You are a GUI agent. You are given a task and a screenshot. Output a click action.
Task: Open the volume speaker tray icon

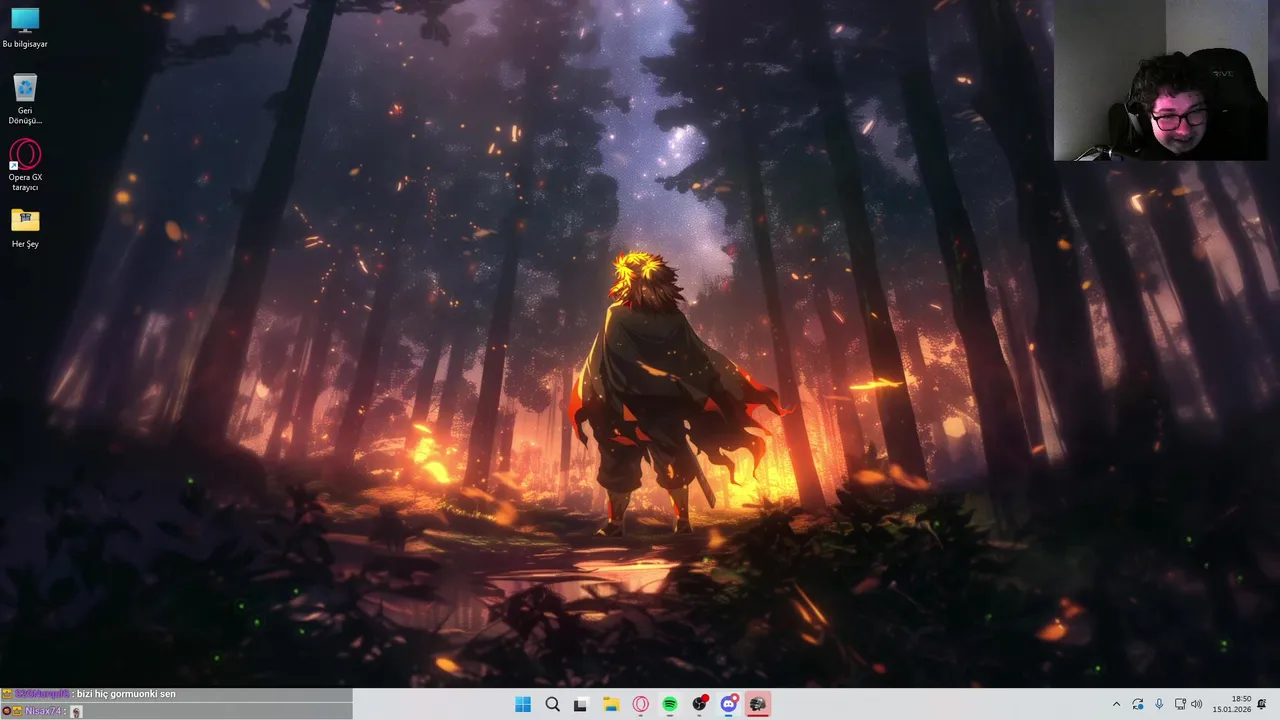[x=1197, y=704]
